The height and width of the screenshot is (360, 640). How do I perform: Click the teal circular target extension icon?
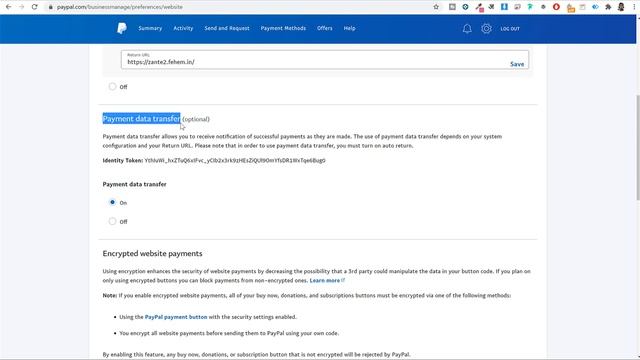pos(465,7)
